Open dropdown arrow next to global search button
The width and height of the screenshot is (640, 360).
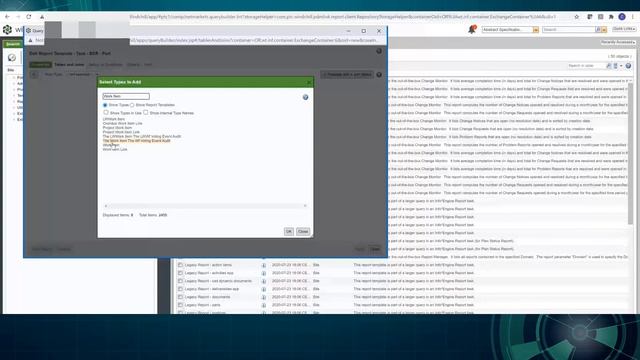point(604,30)
